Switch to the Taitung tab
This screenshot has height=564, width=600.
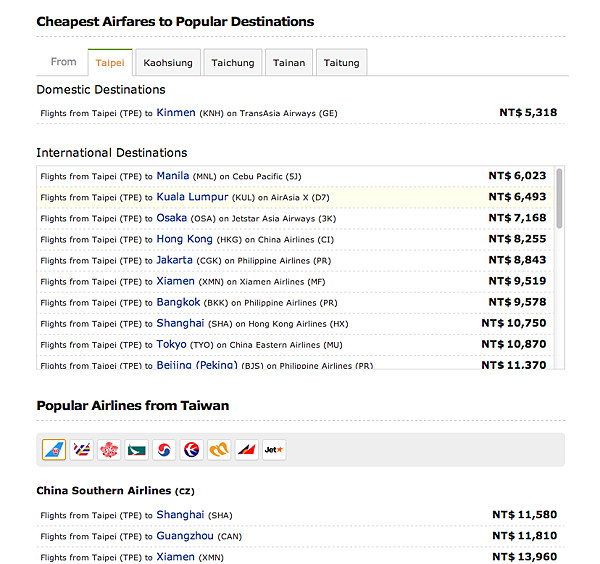click(x=341, y=63)
